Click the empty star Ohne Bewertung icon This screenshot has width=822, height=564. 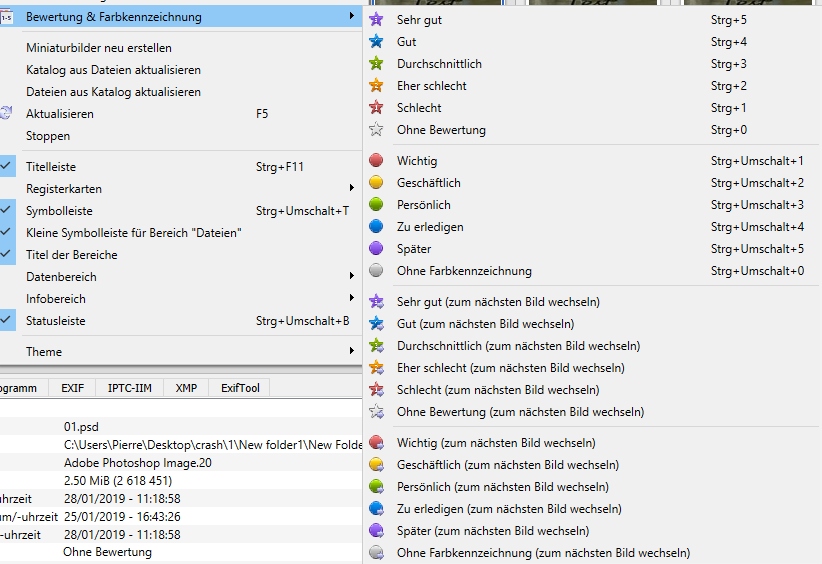[376, 130]
